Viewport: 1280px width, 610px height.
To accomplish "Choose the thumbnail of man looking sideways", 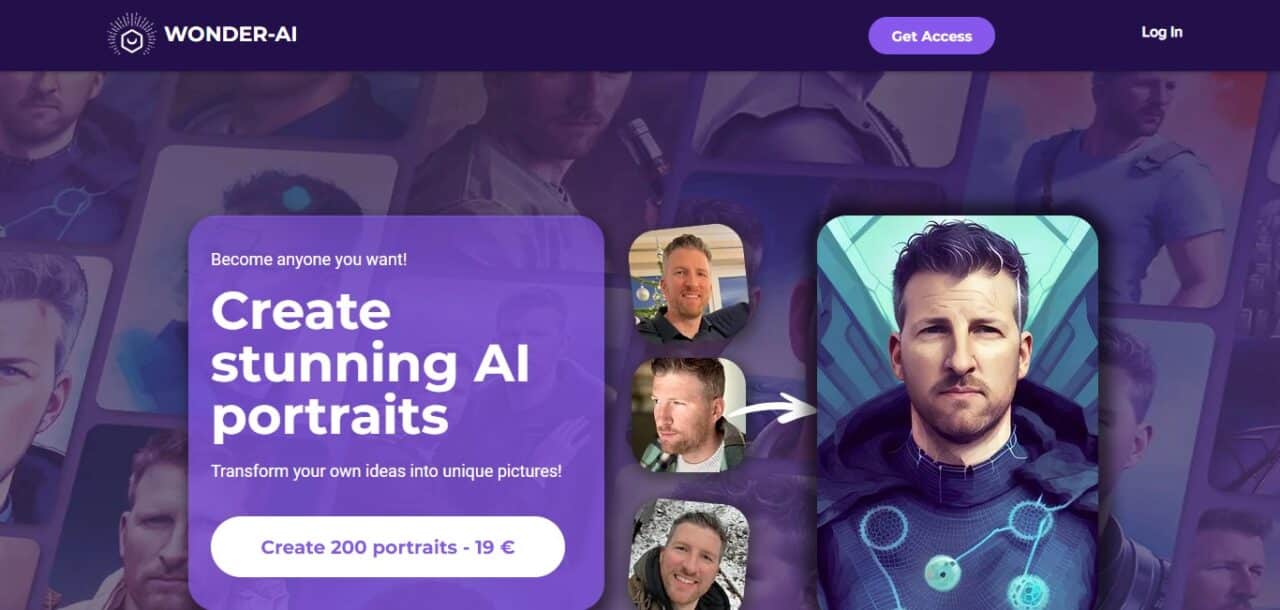I will [688, 415].
